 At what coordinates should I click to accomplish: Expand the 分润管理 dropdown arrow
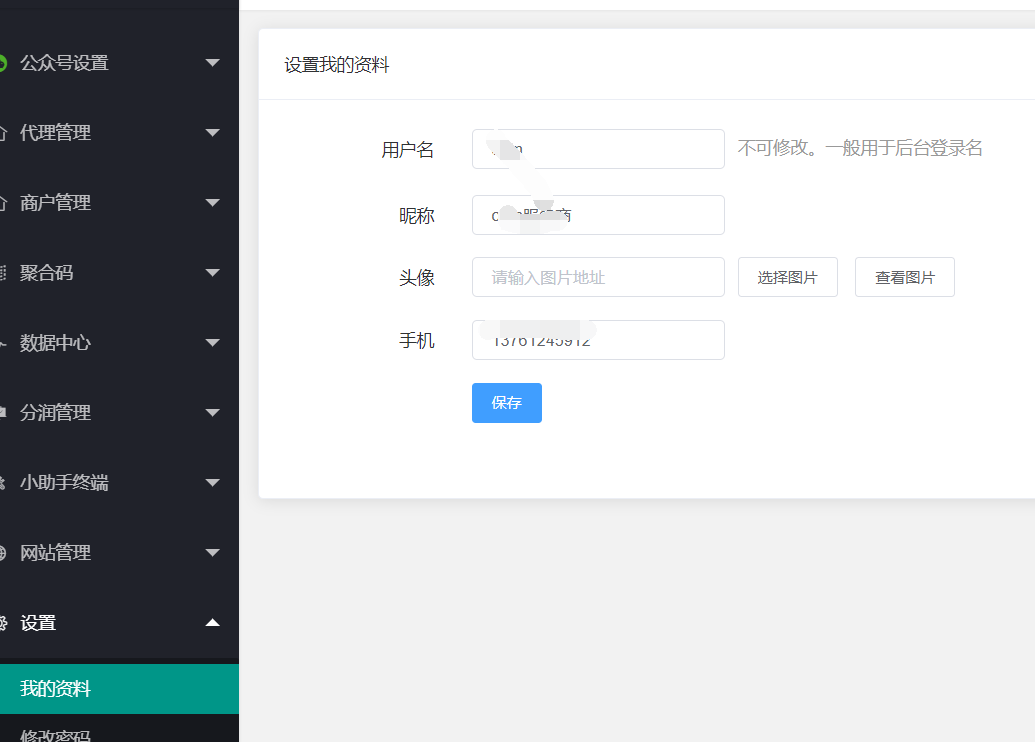click(x=213, y=413)
